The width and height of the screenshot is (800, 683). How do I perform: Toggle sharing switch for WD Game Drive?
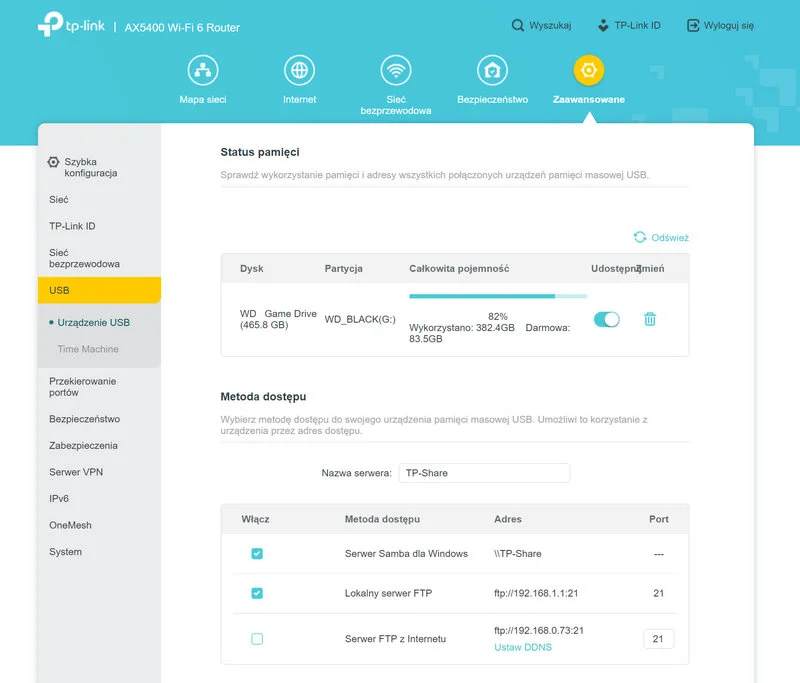click(606, 319)
